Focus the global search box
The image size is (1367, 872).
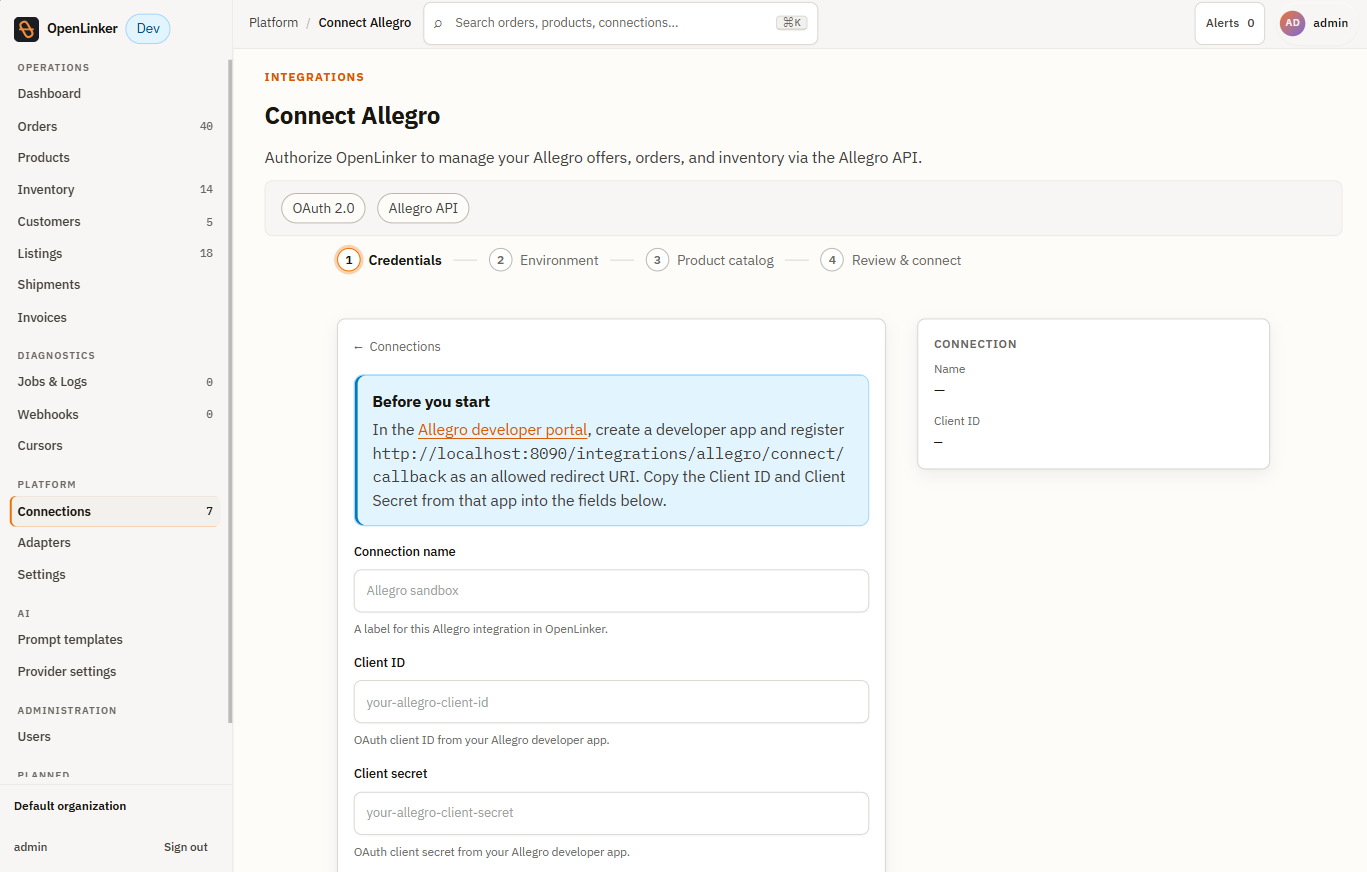pyautogui.click(x=620, y=23)
